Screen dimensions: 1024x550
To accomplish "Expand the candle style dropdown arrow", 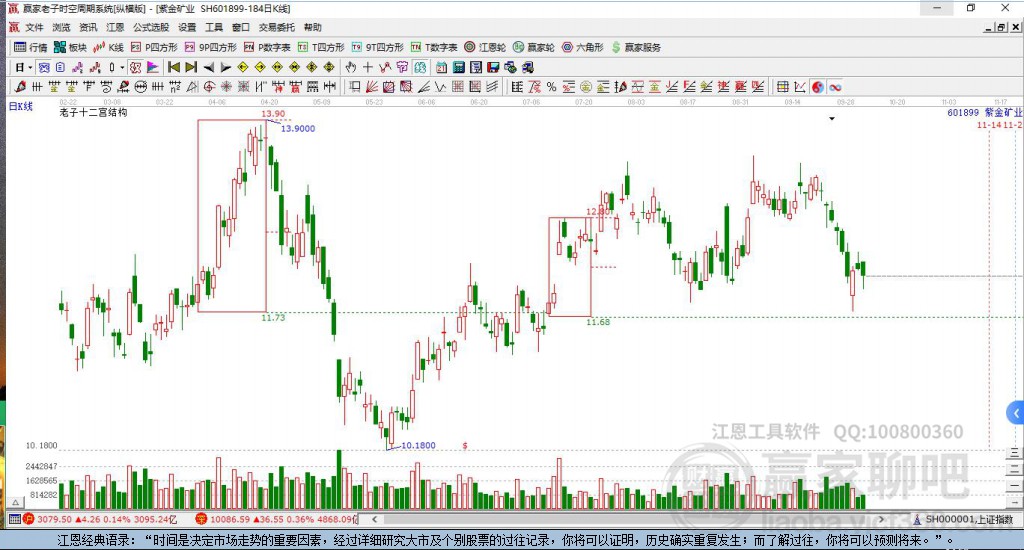I will coord(122,67).
